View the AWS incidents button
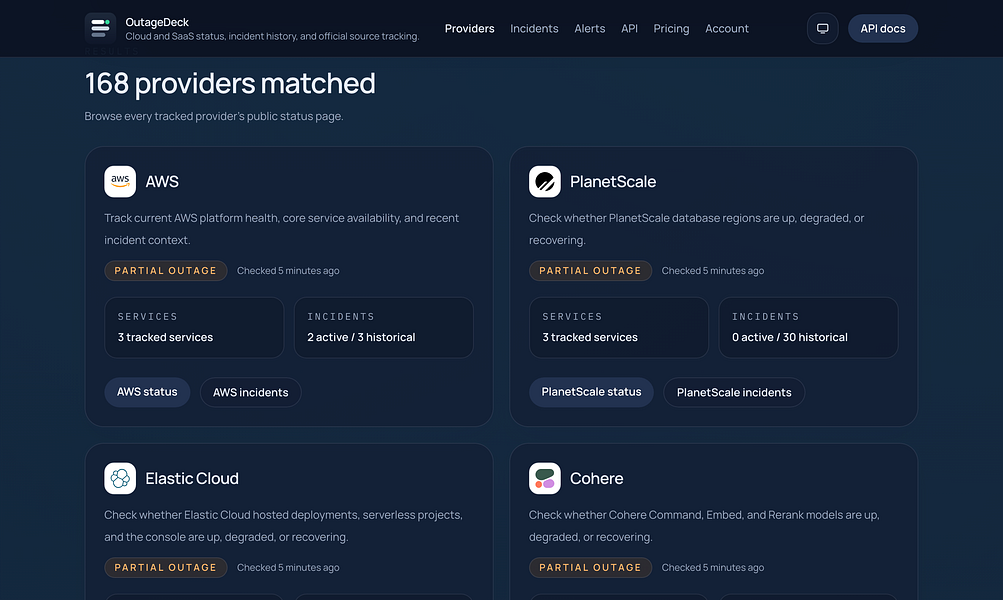This screenshot has width=1003, height=600. [251, 392]
